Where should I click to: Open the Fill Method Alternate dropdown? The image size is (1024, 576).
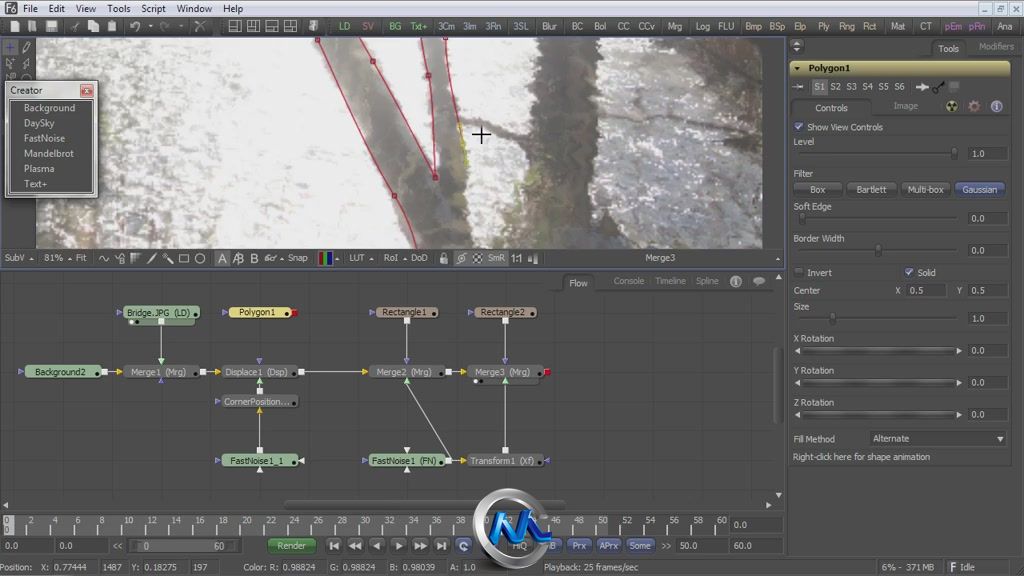point(938,439)
